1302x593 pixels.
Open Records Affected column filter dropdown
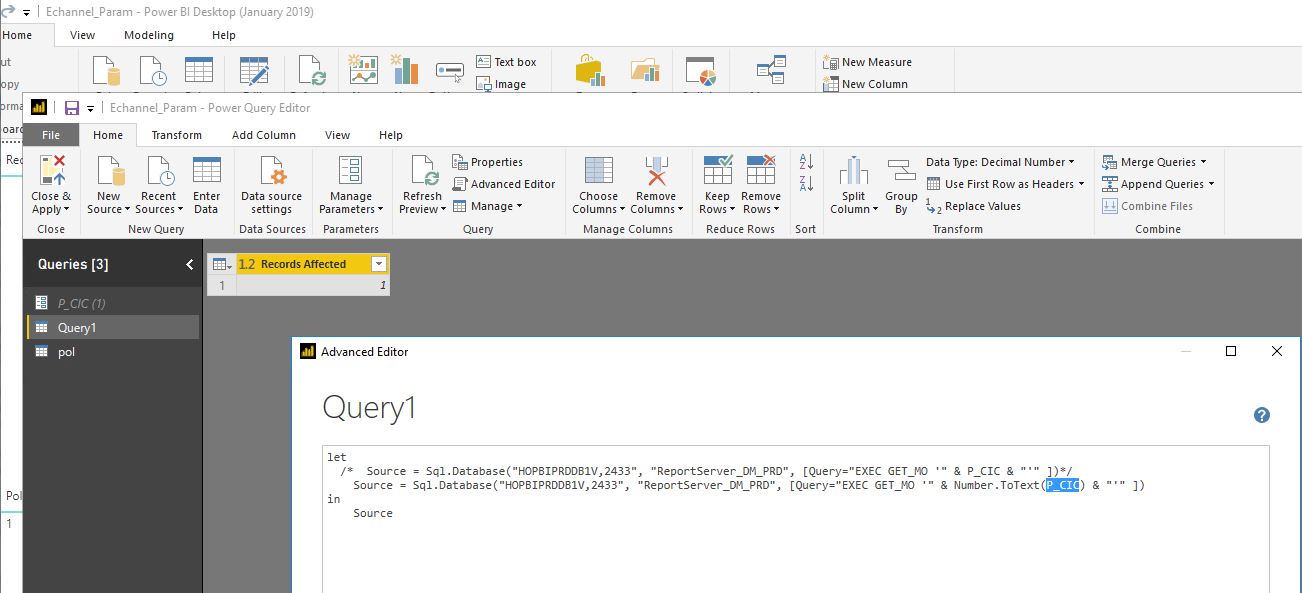click(x=379, y=264)
